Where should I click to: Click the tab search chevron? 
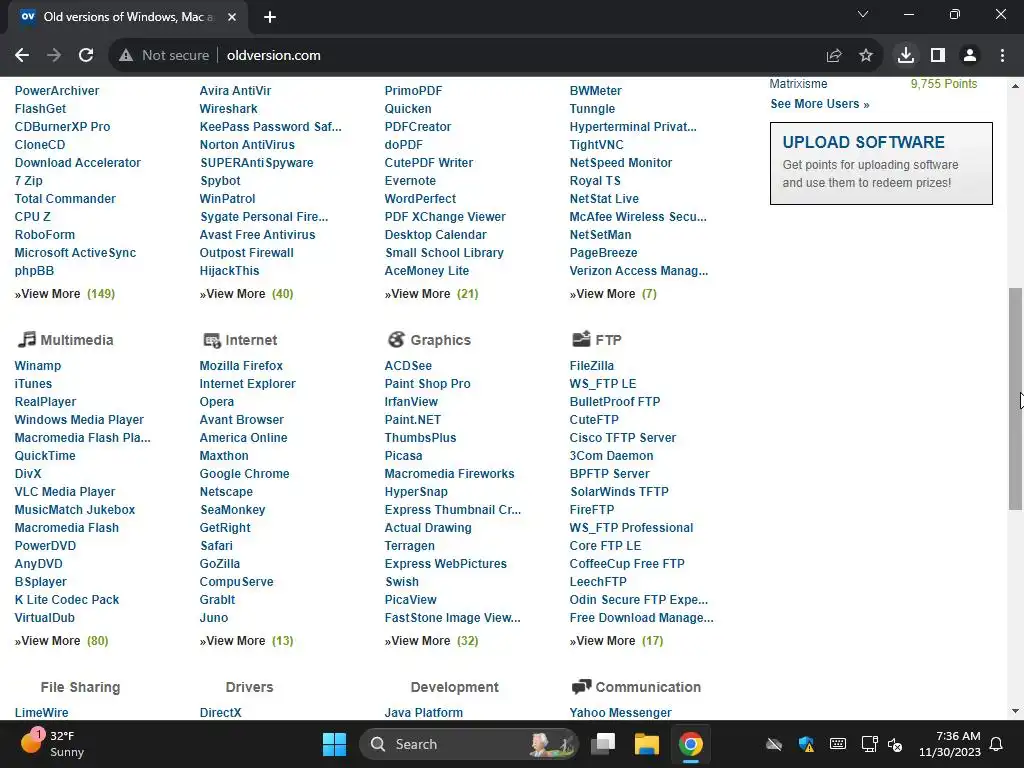(x=863, y=14)
